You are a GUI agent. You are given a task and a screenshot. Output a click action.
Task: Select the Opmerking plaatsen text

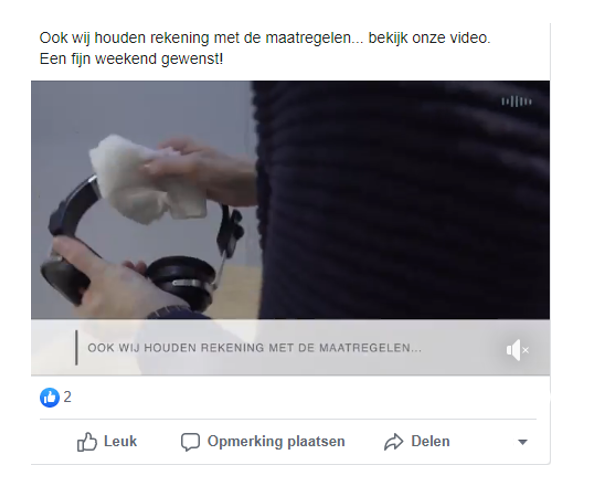click(276, 442)
